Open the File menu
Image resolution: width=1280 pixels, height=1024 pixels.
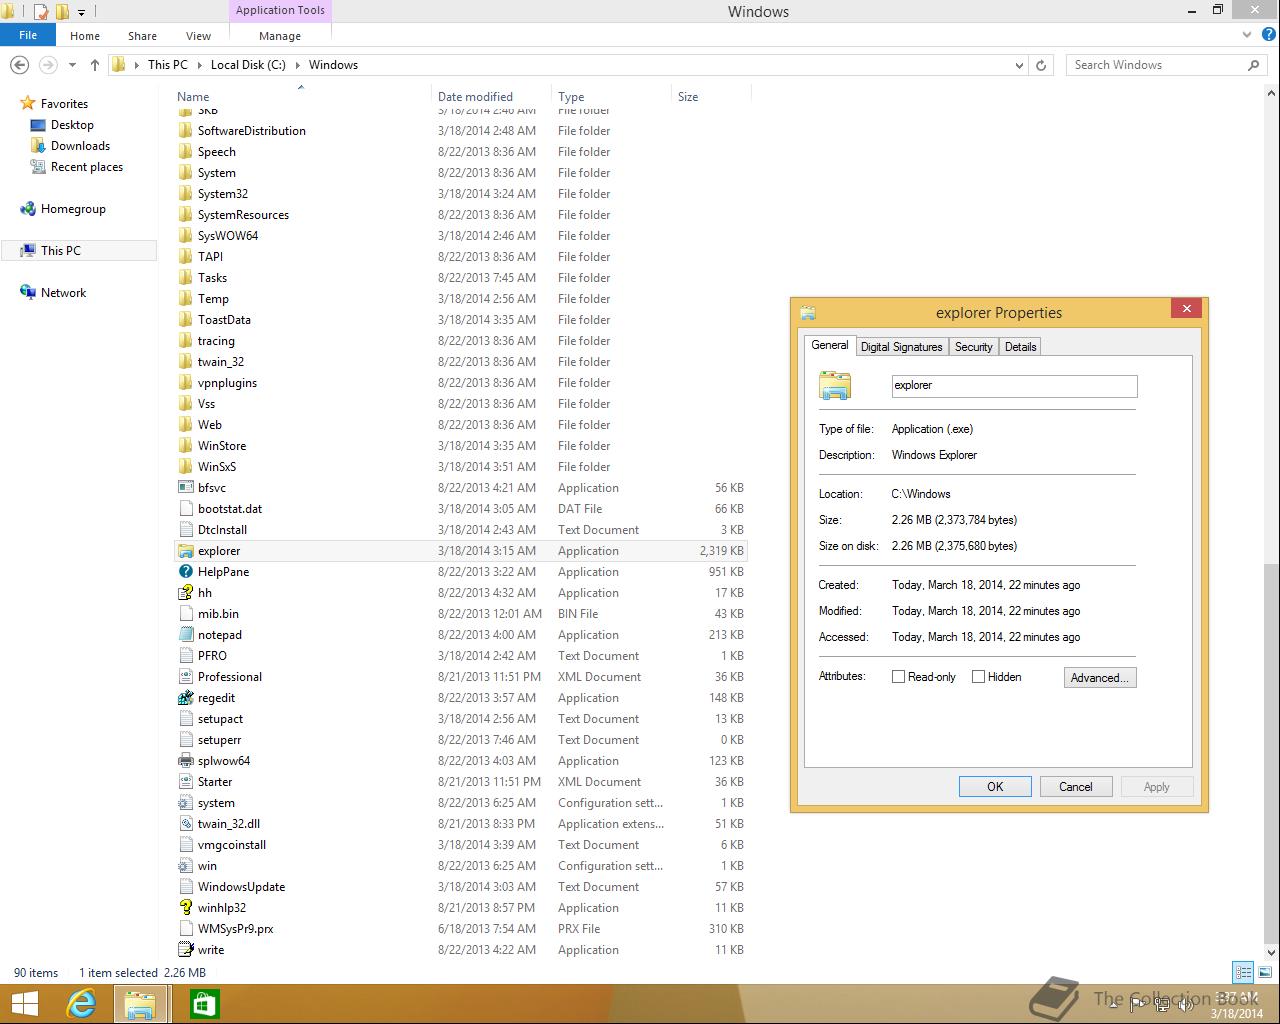pyautogui.click(x=28, y=35)
